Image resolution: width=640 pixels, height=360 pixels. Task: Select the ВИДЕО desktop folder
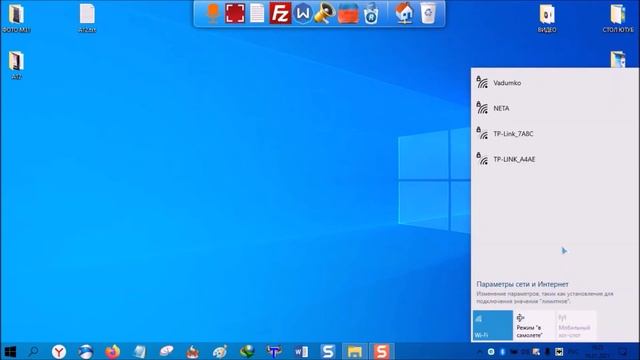tap(547, 18)
